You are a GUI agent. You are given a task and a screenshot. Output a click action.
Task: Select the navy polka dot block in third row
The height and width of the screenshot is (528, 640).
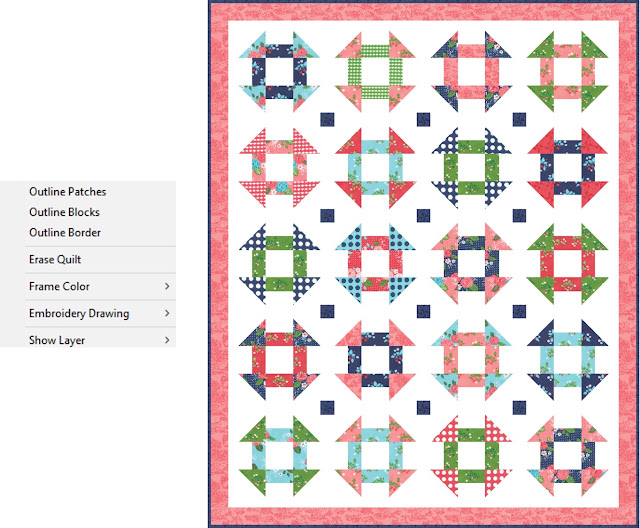coord(279,264)
